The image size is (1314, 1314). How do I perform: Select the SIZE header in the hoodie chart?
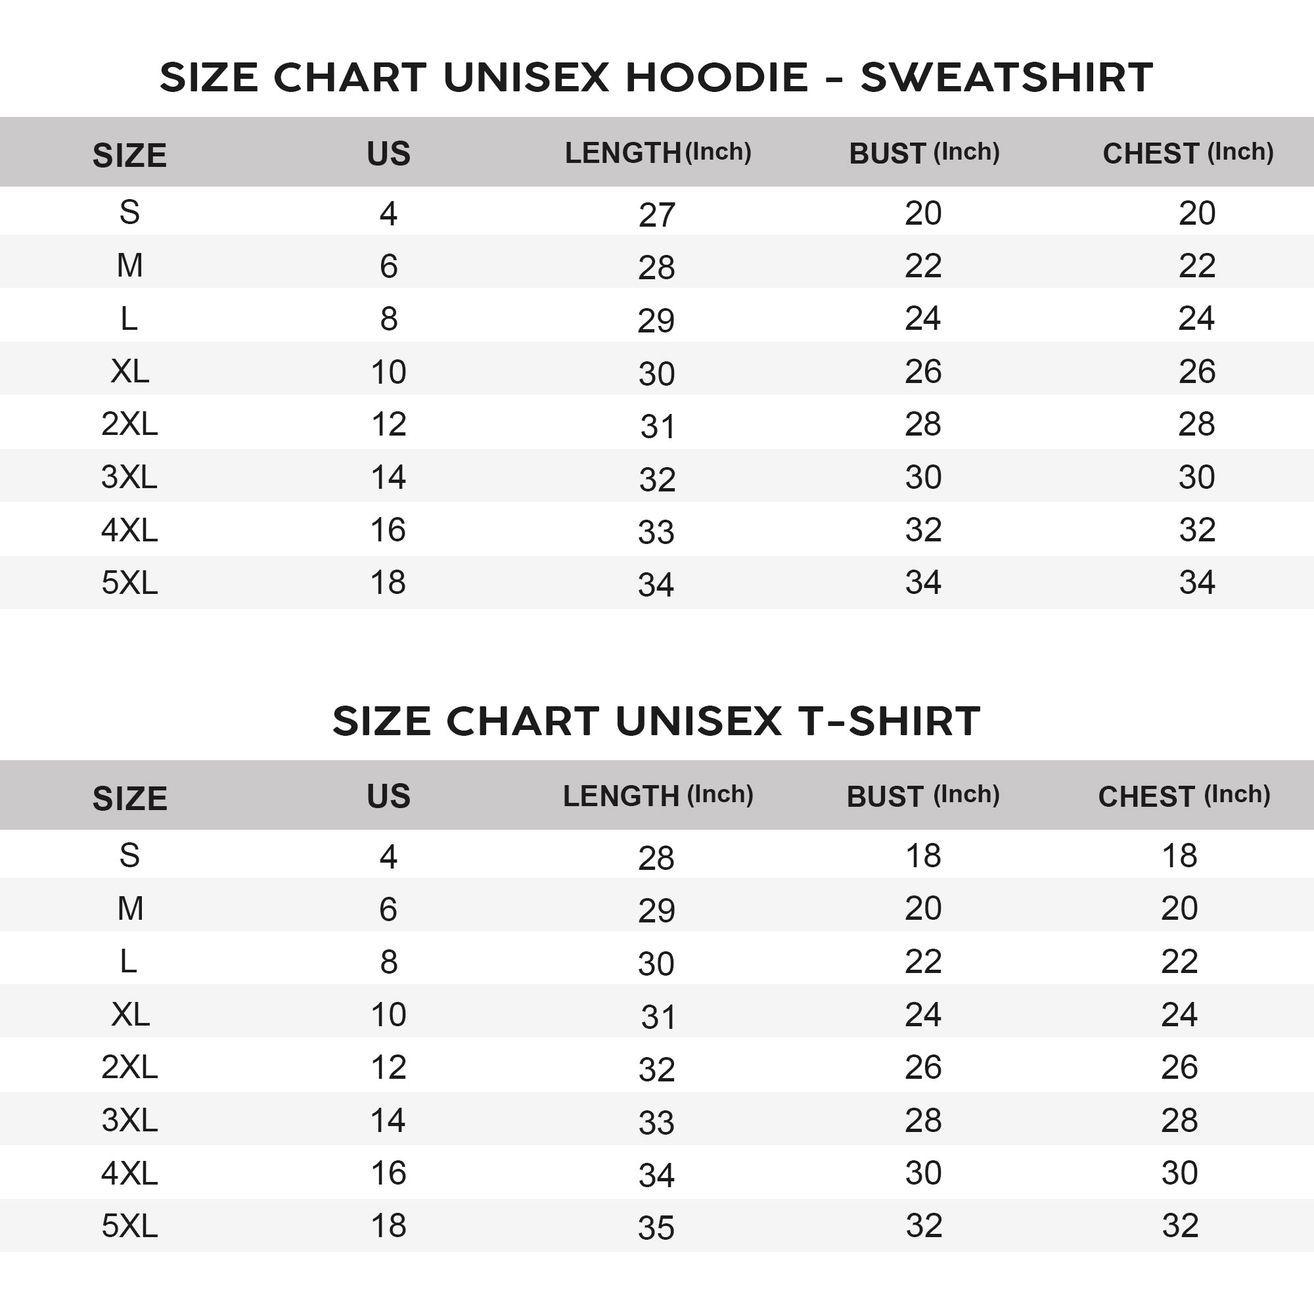129,155
